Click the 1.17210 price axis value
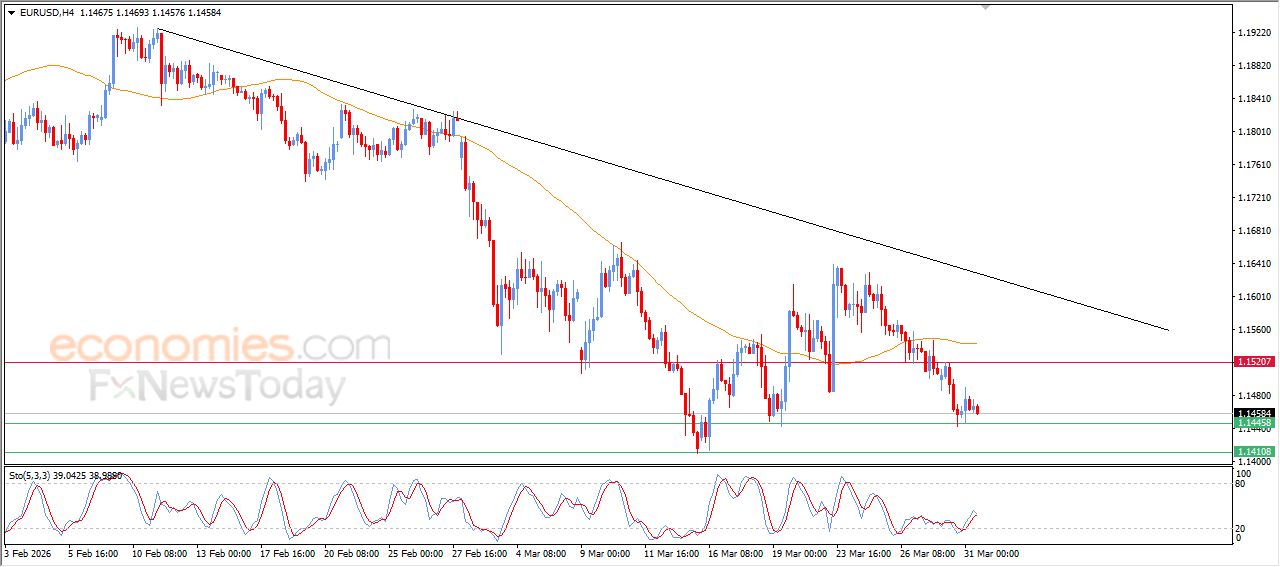The width and height of the screenshot is (1280, 567). pyautogui.click(x=1253, y=198)
